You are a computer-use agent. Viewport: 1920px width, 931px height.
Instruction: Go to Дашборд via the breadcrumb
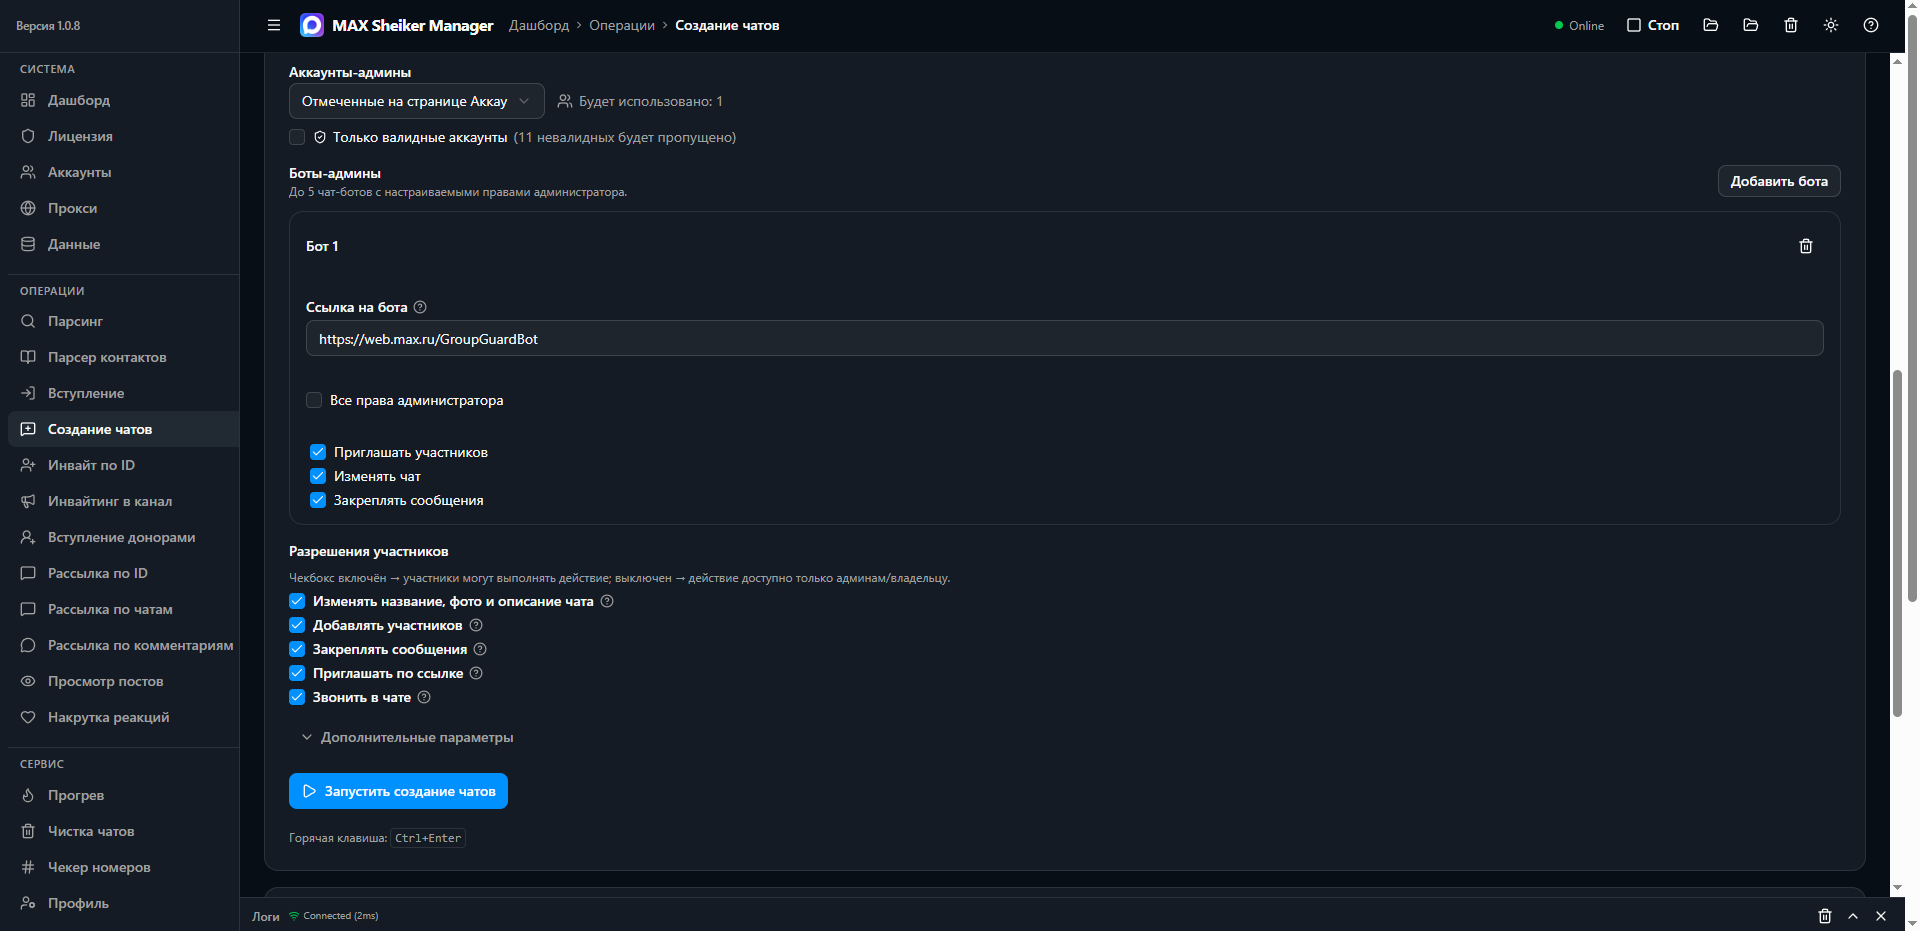(539, 25)
